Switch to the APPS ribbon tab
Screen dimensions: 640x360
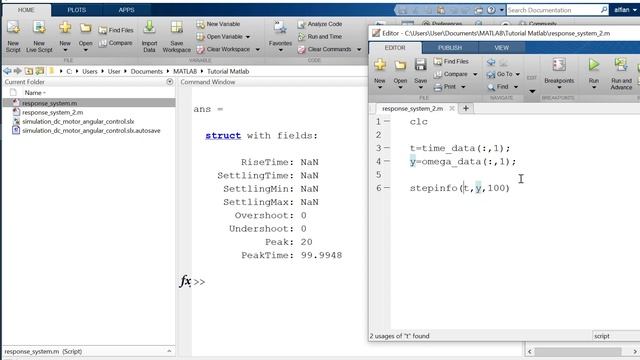[127, 10]
